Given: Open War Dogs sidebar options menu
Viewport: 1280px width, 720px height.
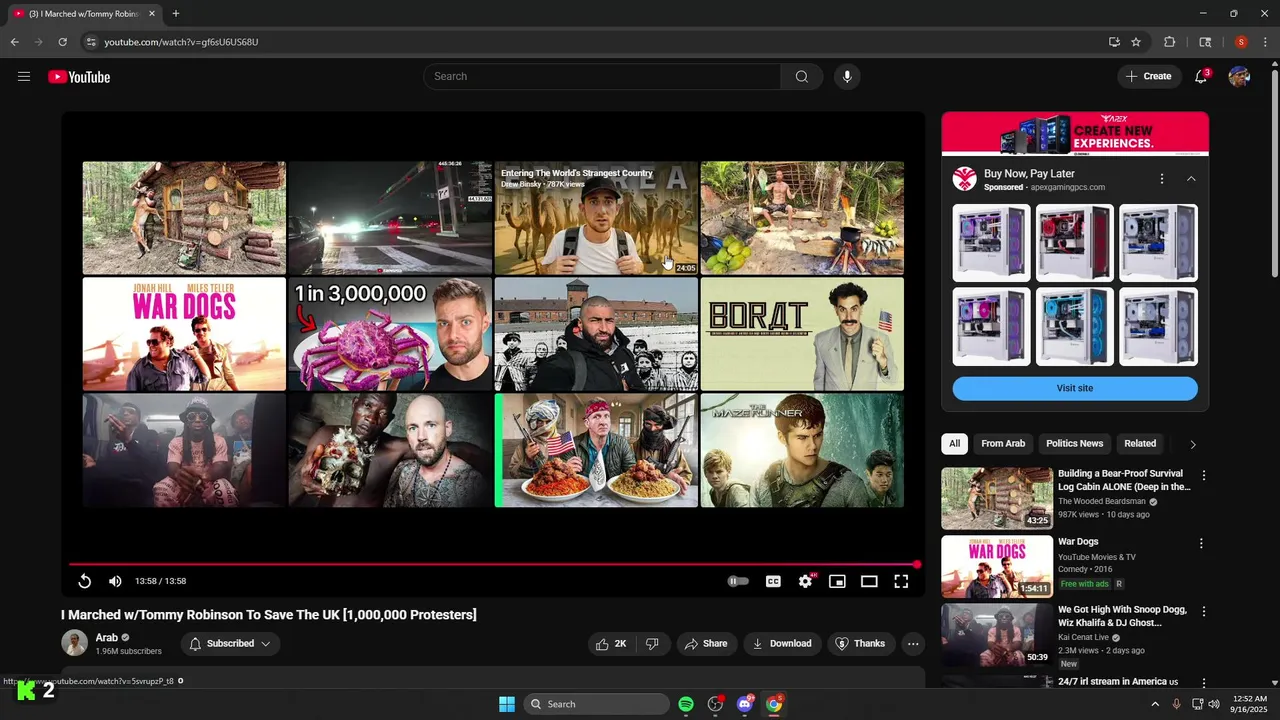Looking at the screenshot, I should click(1201, 544).
